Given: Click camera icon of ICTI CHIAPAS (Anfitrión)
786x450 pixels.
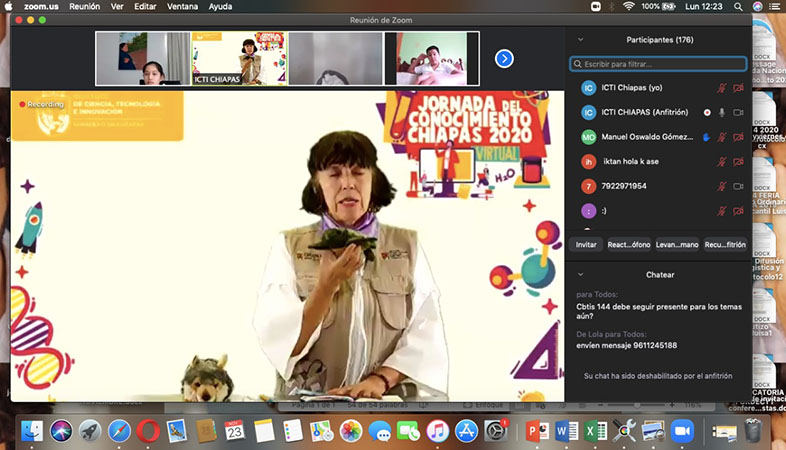Looking at the screenshot, I should pyautogui.click(x=738, y=113).
